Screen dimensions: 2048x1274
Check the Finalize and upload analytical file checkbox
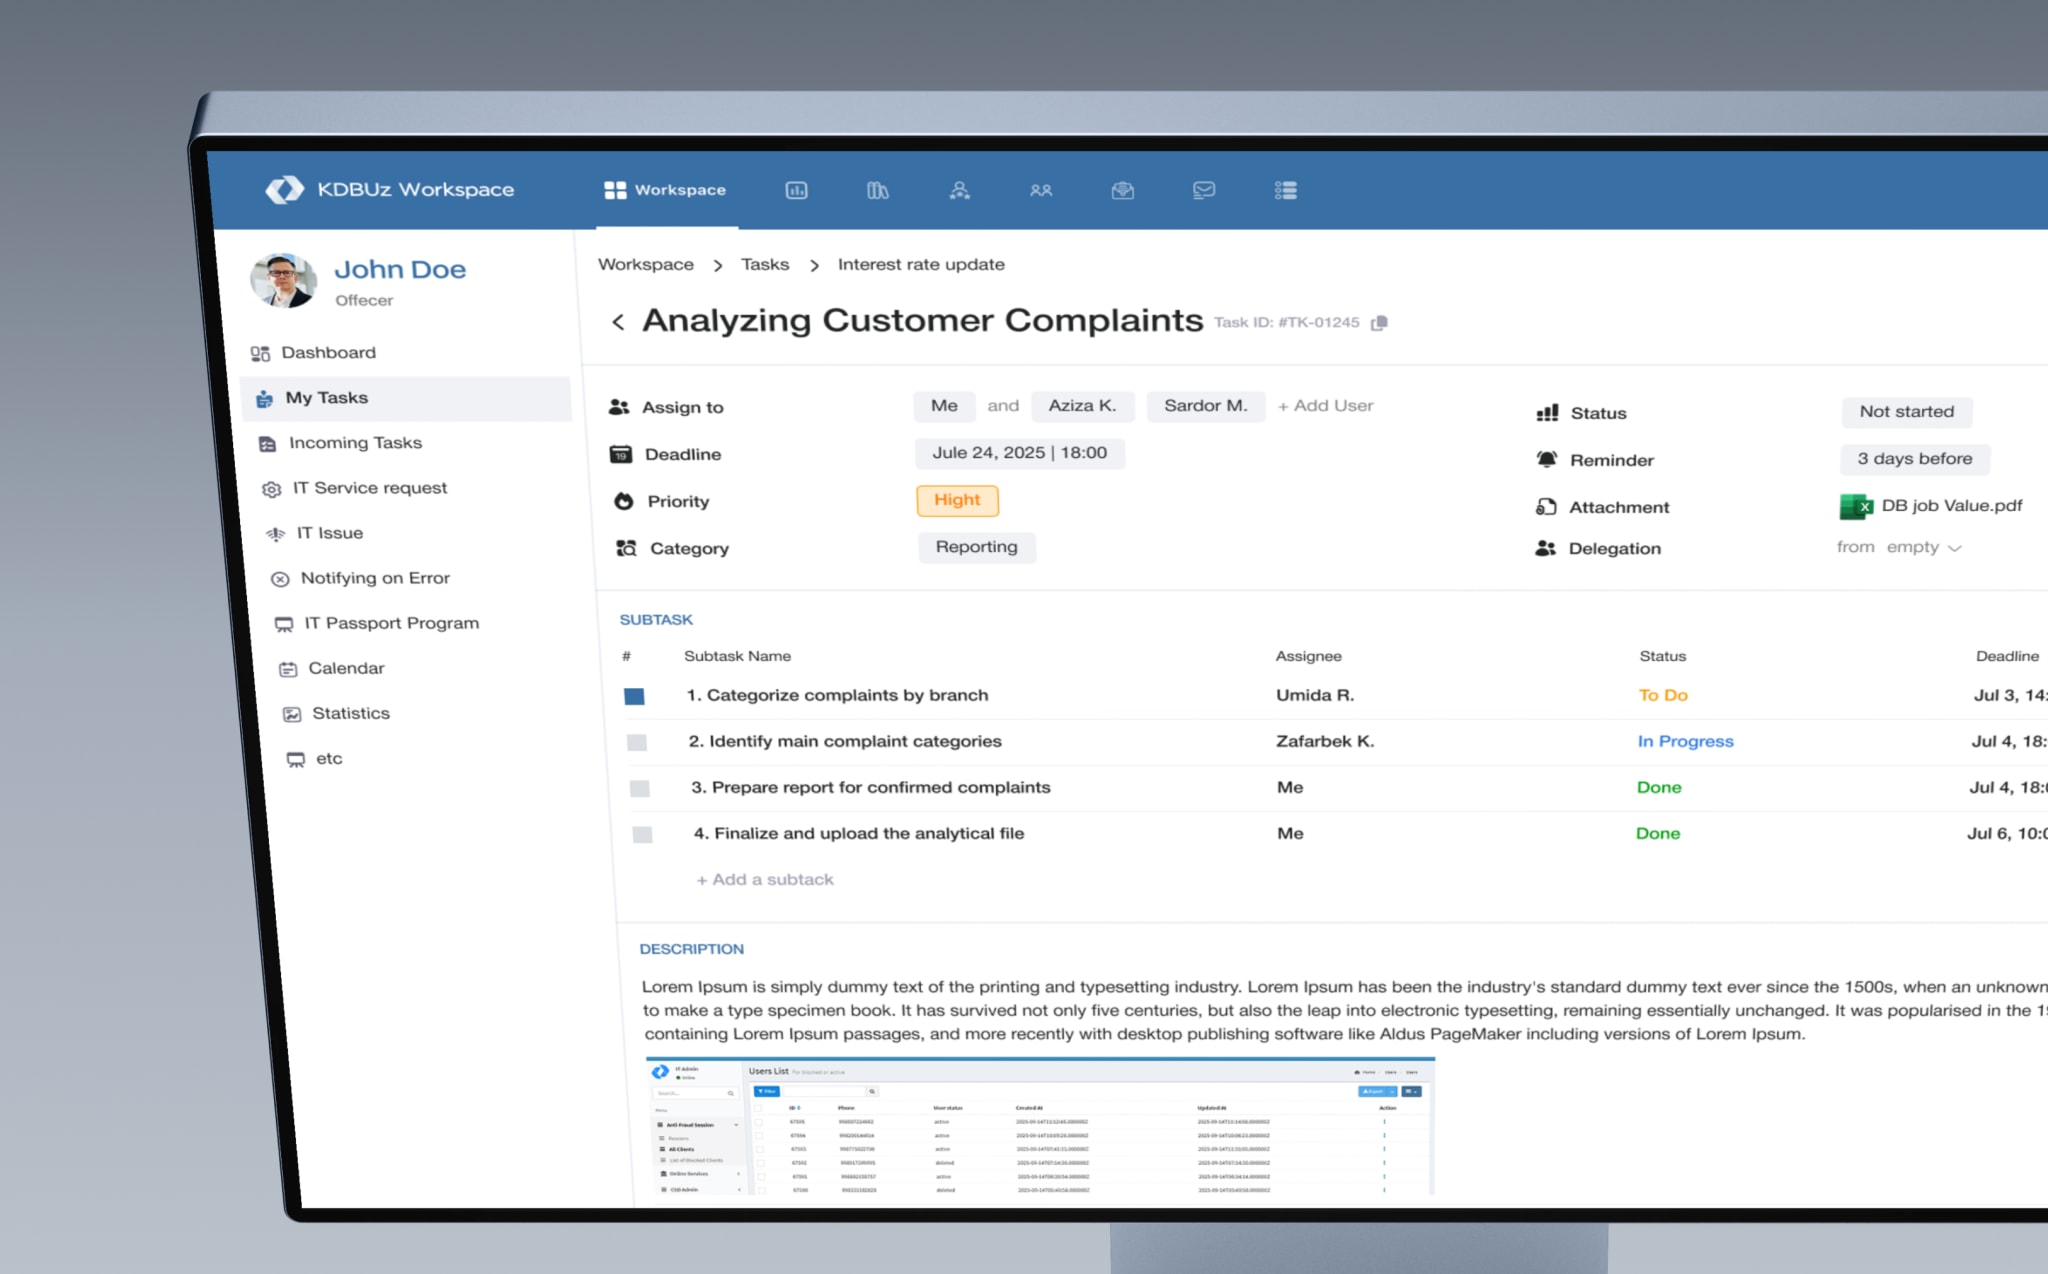tap(642, 834)
